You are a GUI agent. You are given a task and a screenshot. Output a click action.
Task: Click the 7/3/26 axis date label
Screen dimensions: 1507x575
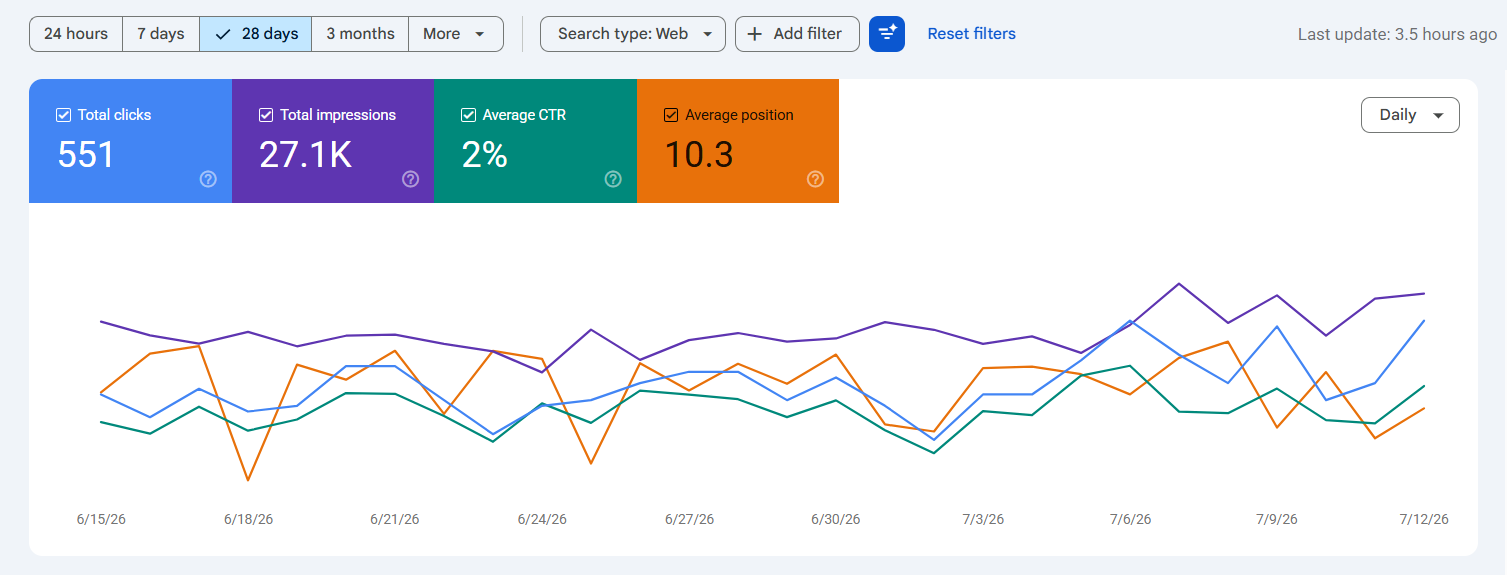click(x=983, y=520)
